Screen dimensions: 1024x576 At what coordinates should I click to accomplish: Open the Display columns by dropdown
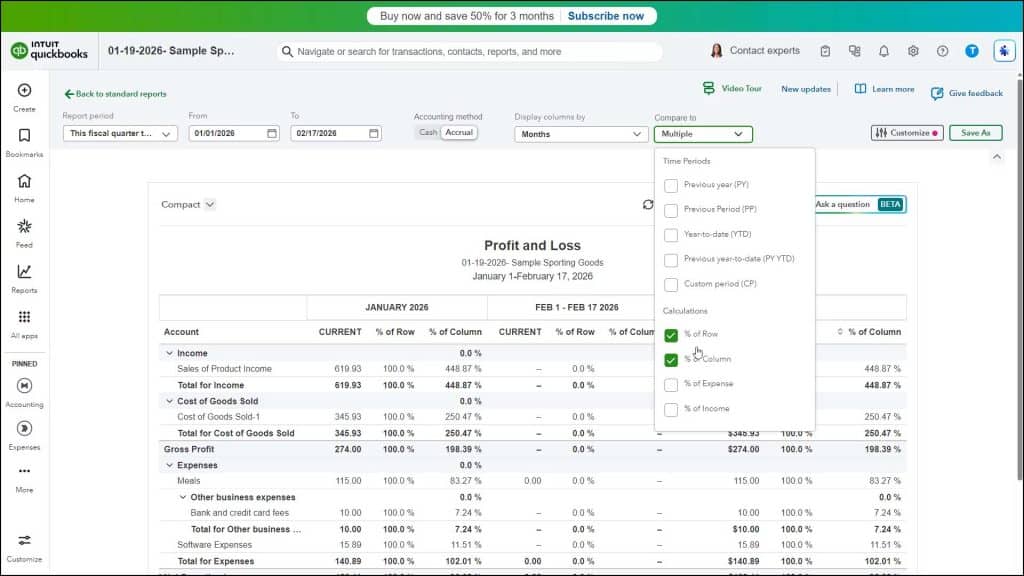(580, 133)
